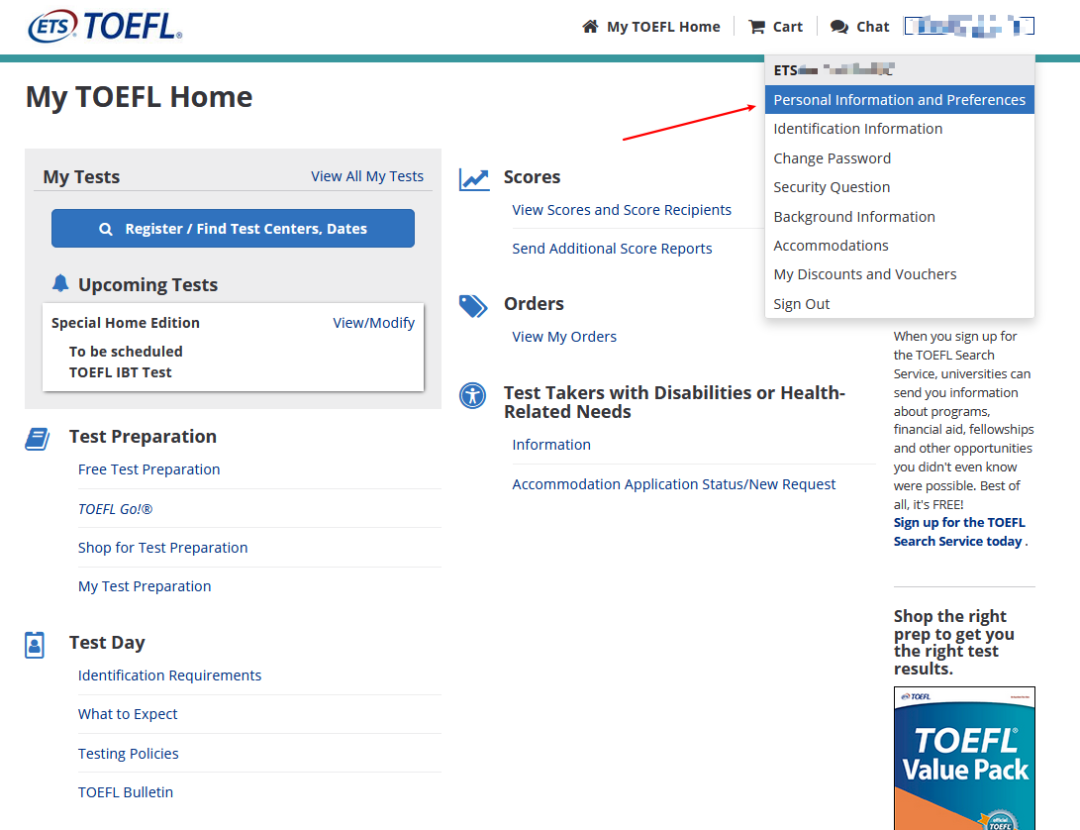The width and height of the screenshot is (1080, 830).
Task: Click the Upcoming Tests heading
Action: click(x=148, y=284)
